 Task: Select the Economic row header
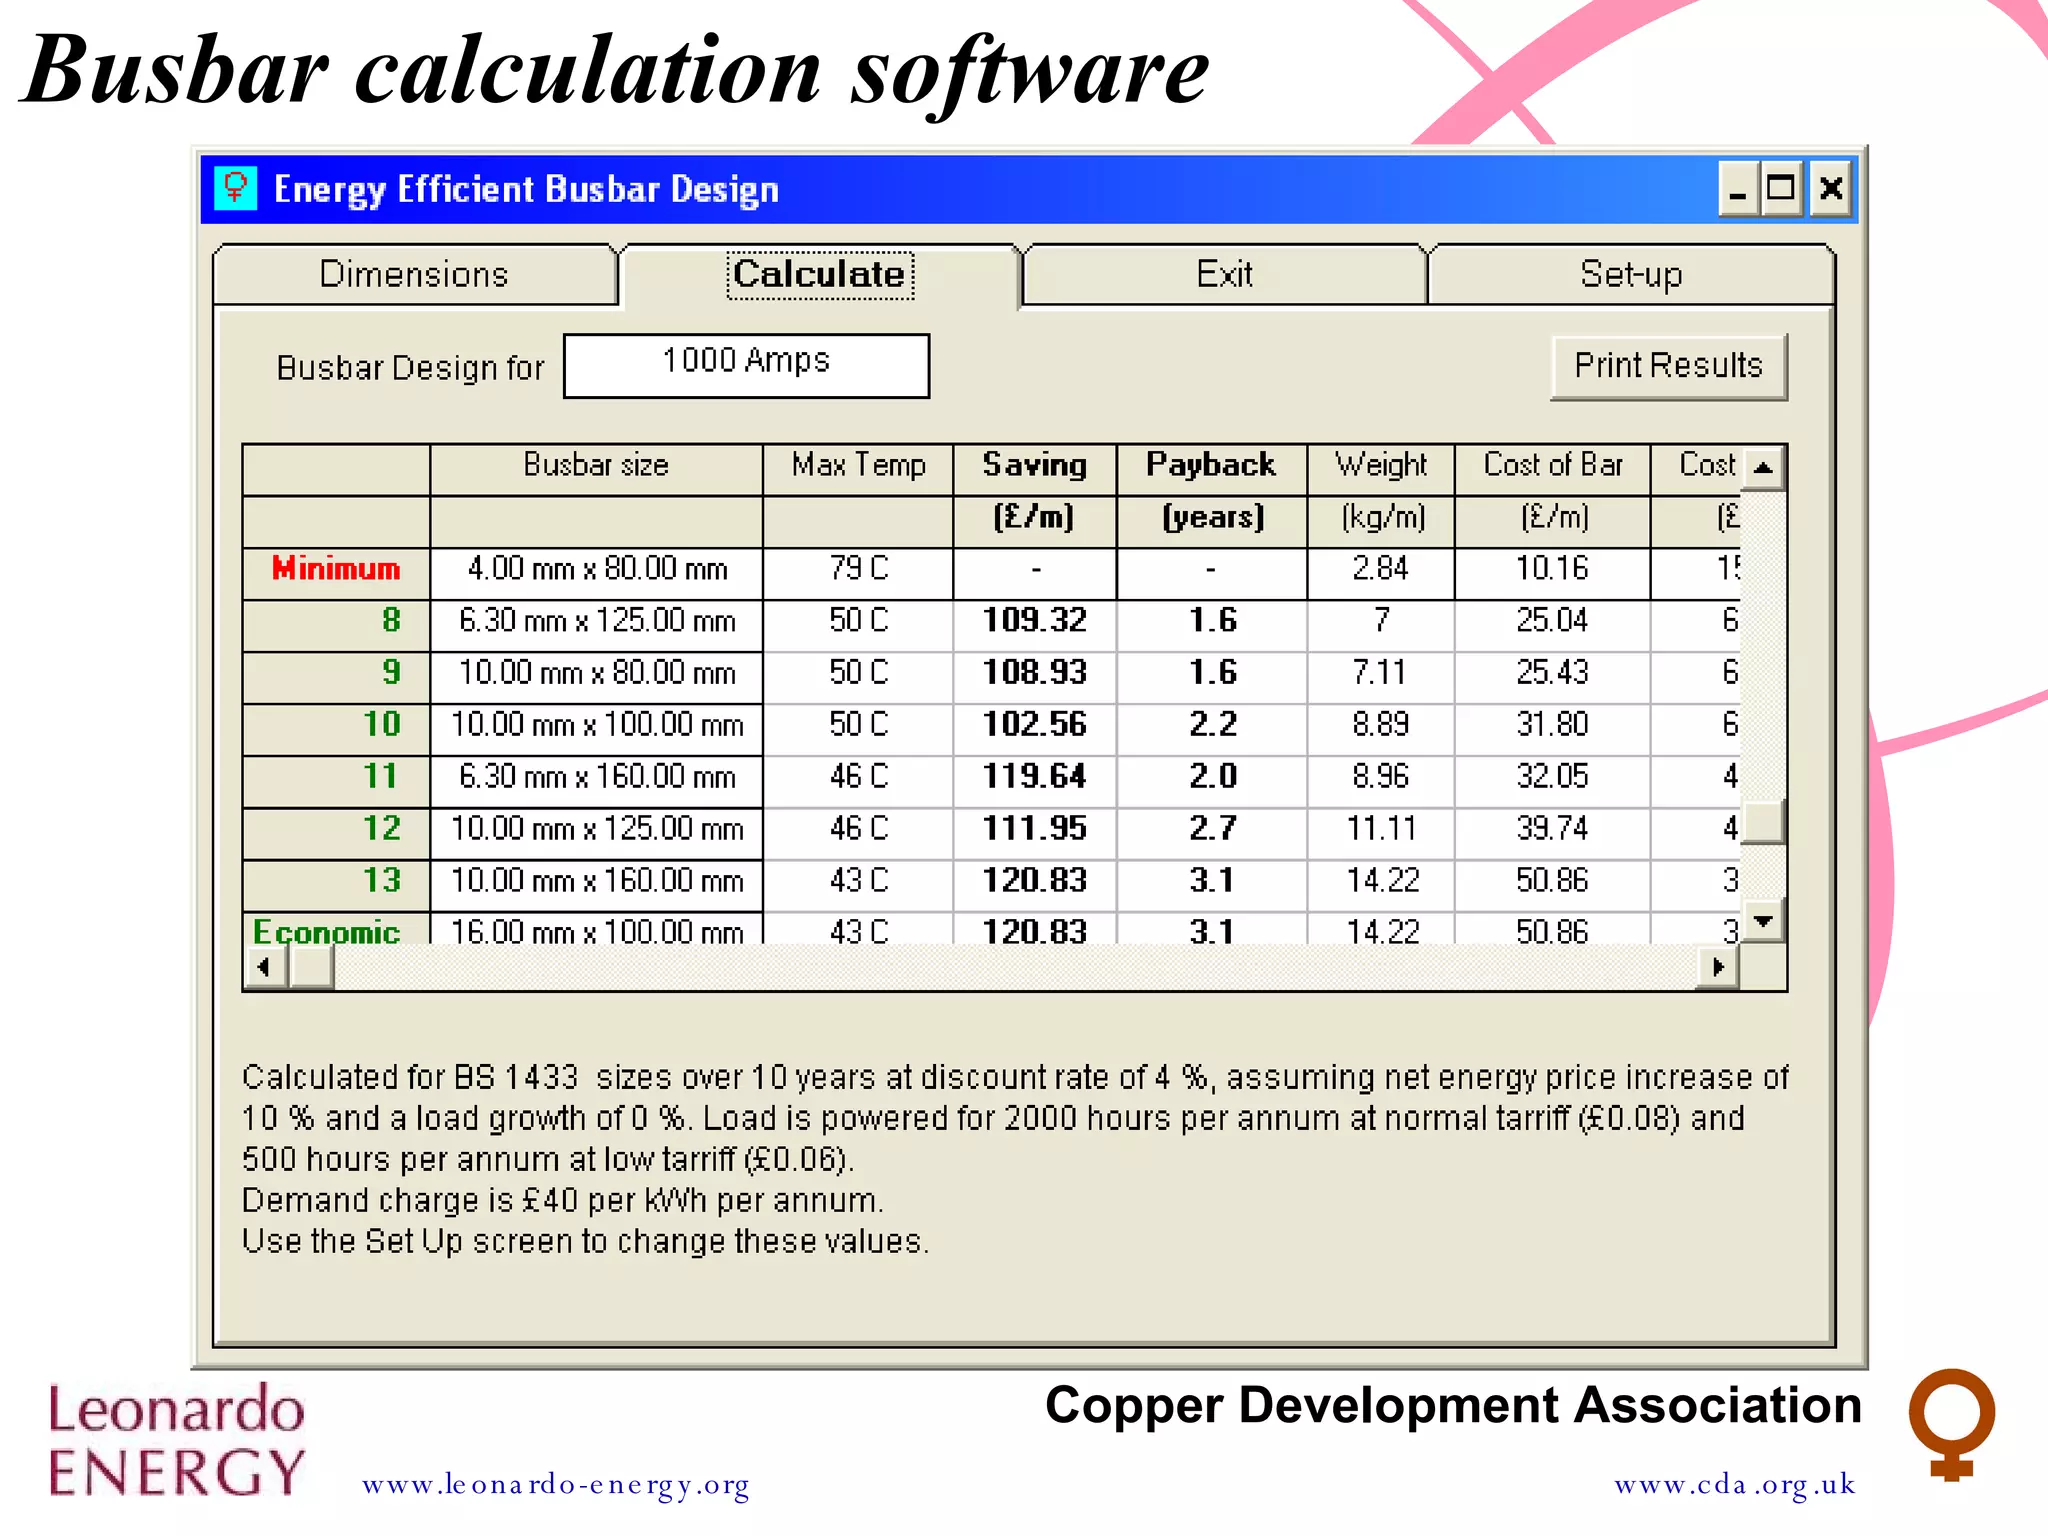click(x=327, y=930)
